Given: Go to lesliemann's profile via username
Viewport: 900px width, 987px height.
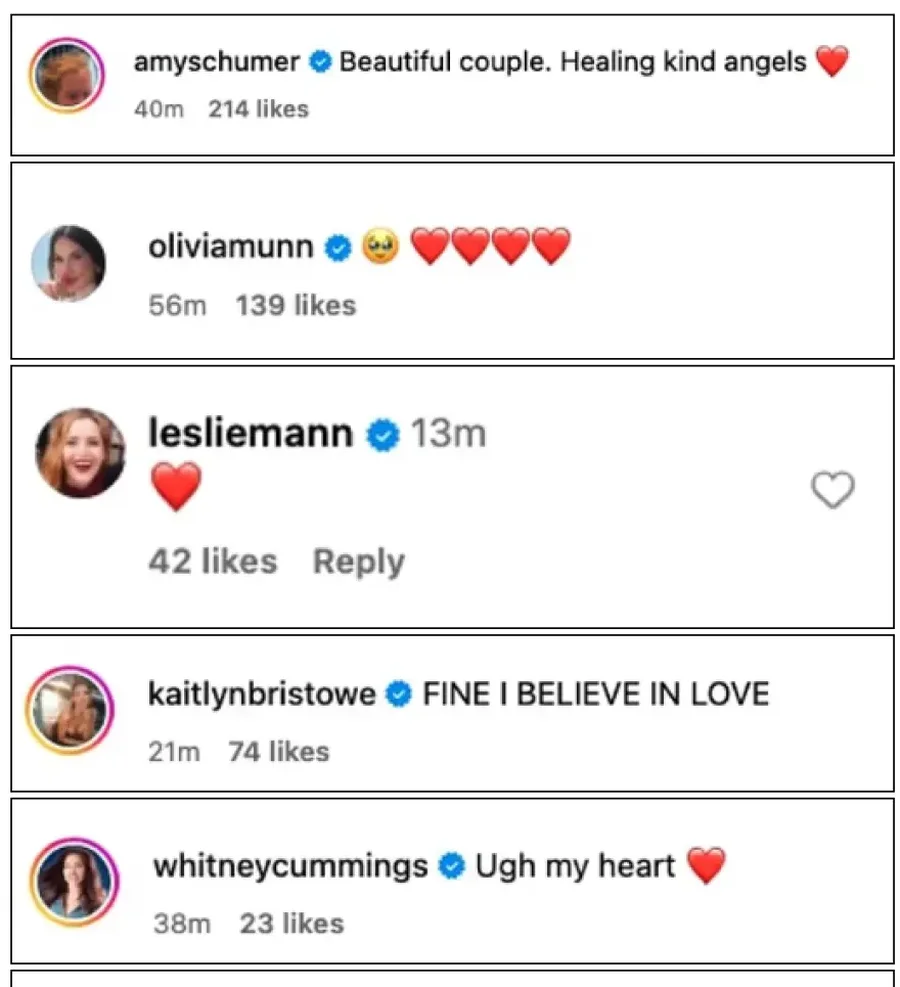Looking at the screenshot, I should [250, 434].
